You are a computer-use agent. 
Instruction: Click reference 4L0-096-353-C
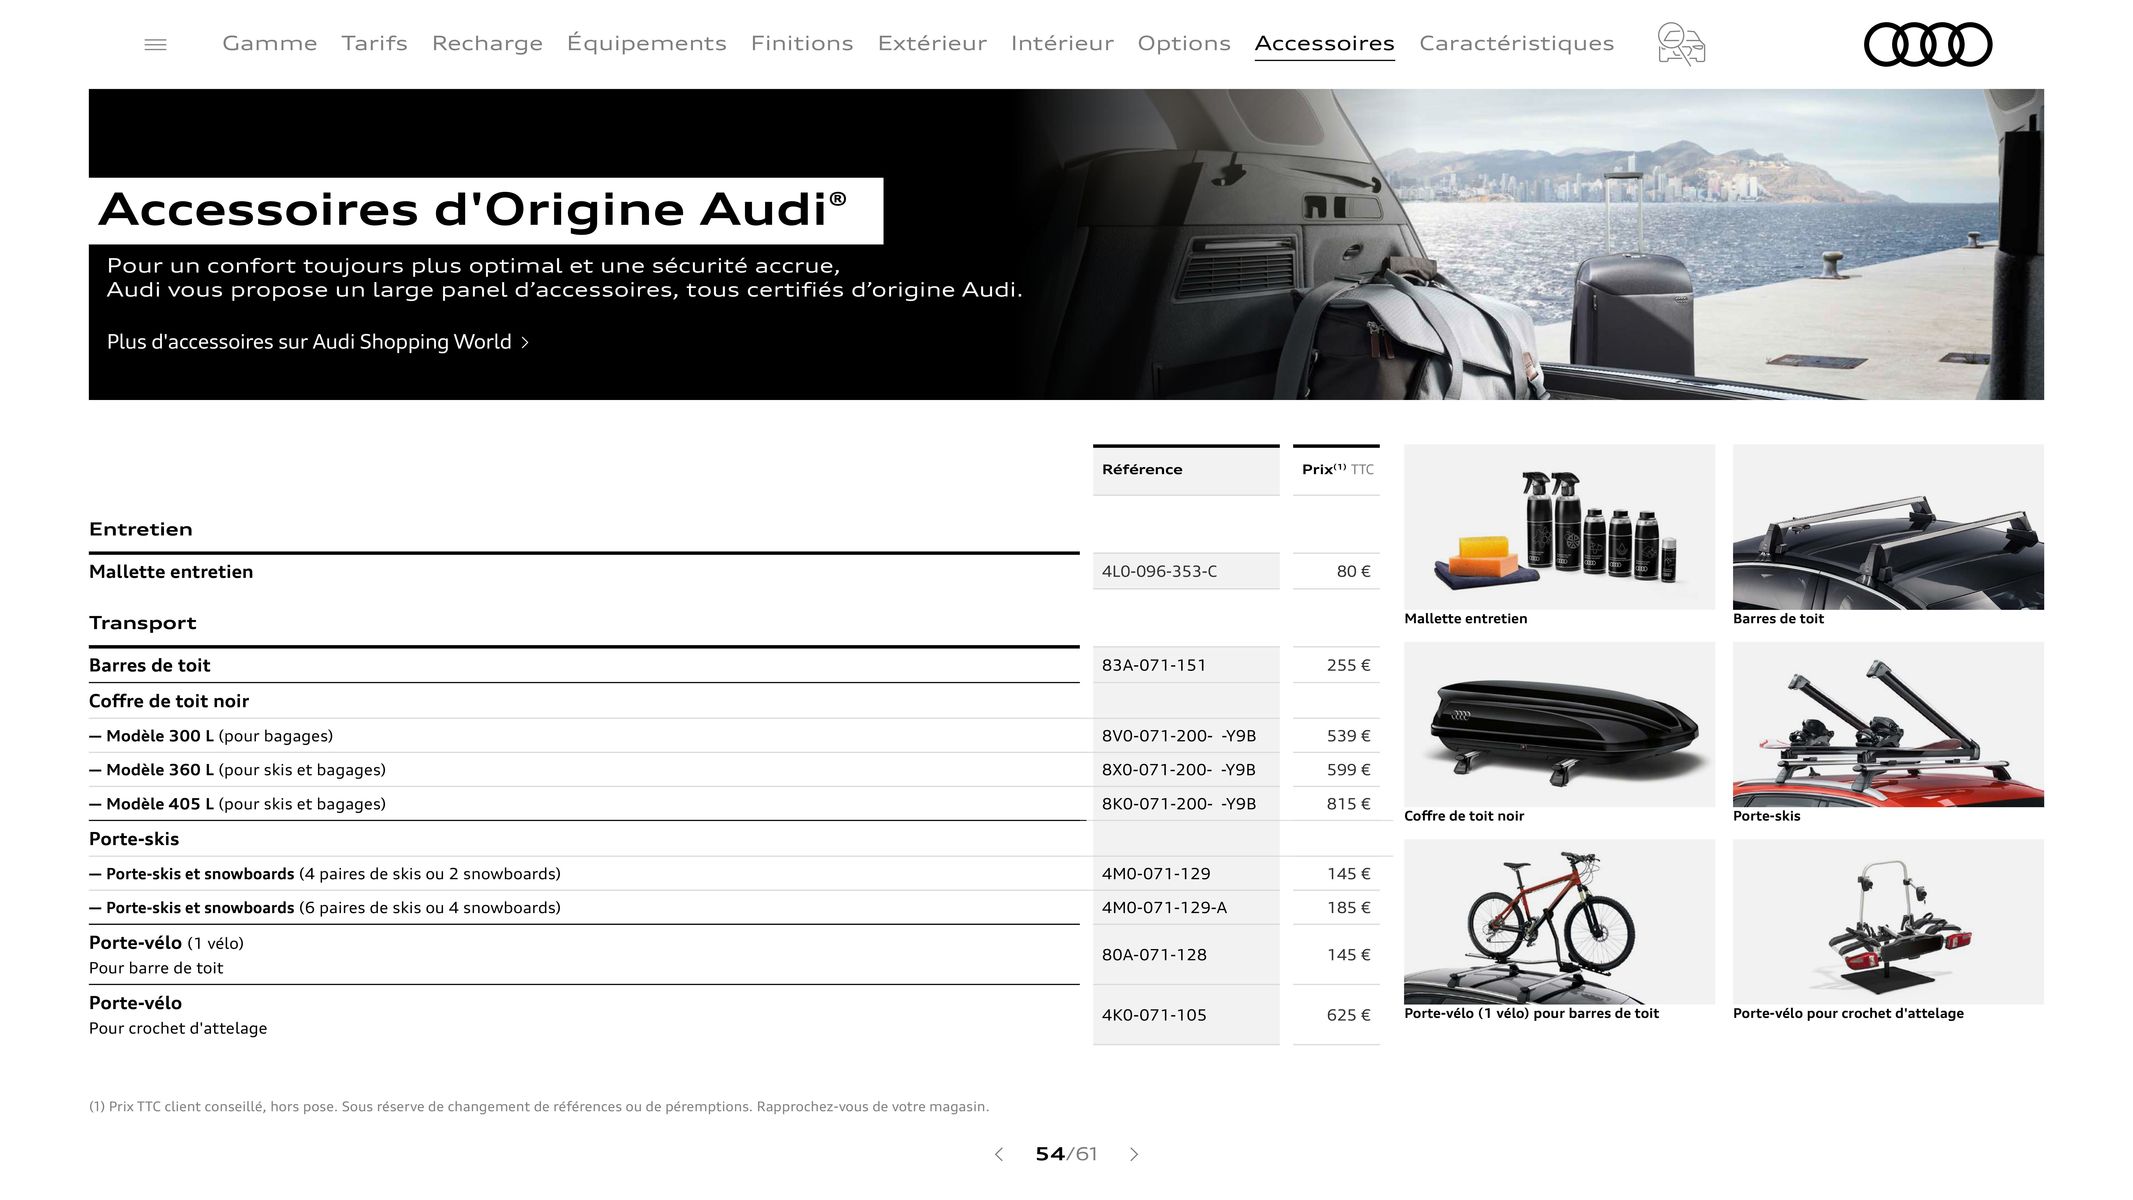pyautogui.click(x=1159, y=572)
